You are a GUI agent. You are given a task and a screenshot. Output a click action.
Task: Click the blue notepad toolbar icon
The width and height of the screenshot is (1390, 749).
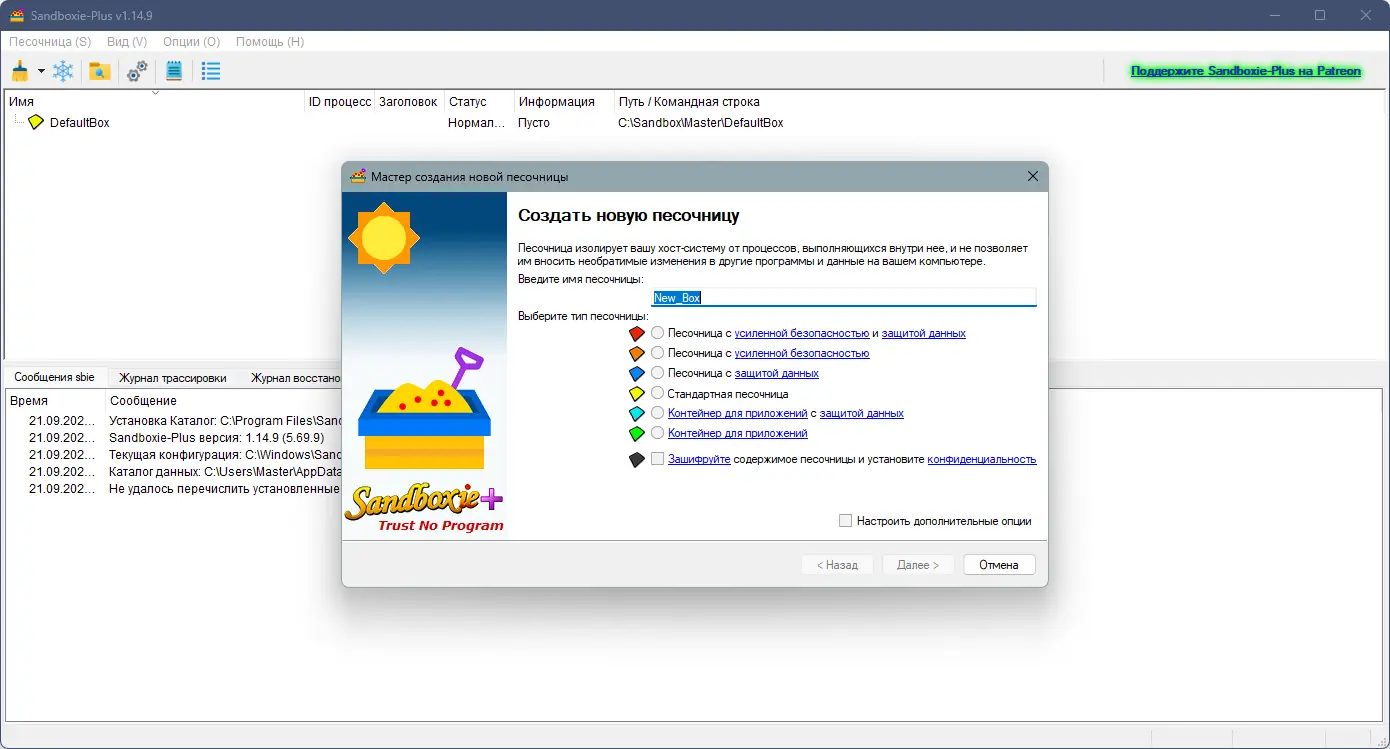[174, 71]
